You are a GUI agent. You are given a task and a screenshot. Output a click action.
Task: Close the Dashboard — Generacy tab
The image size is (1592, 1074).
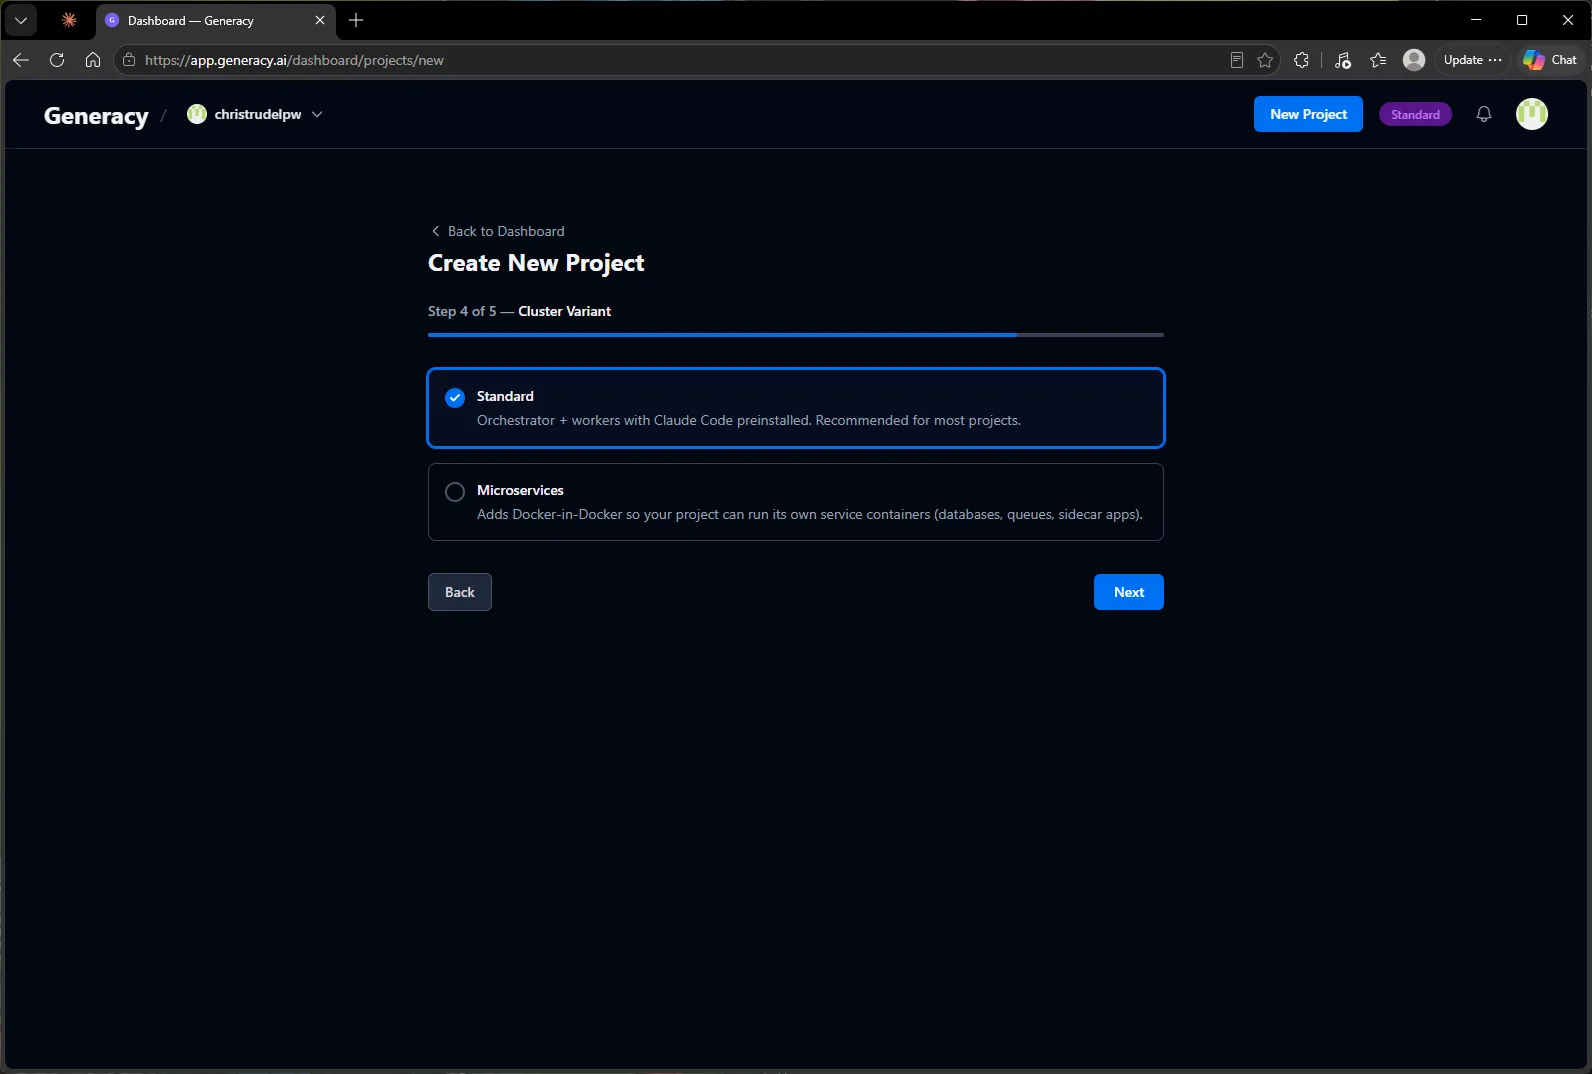pos(320,20)
